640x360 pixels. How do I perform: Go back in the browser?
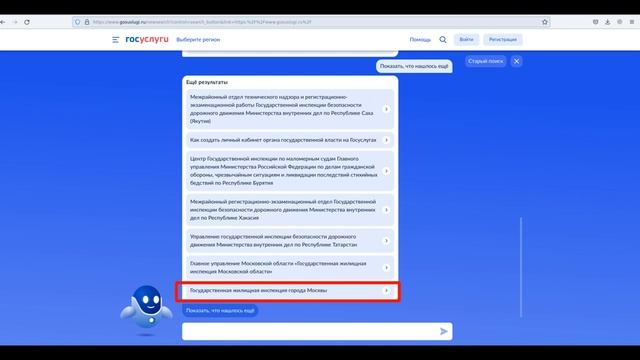(3, 22)
